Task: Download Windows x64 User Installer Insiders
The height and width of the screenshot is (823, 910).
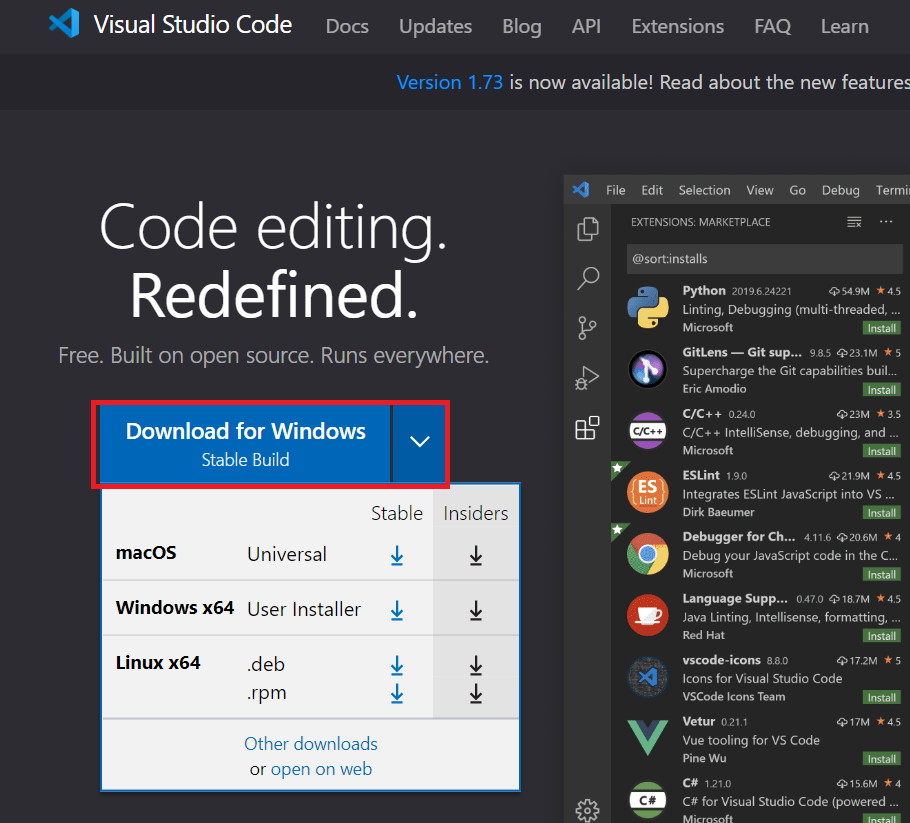Action: pyautogui.click(x=476, y=611)
